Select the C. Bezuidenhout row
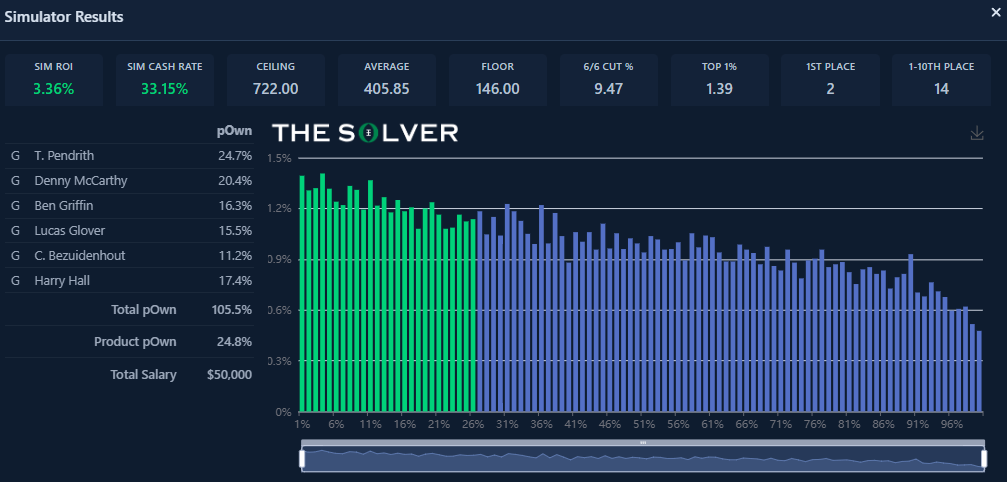 click(129, 255)
